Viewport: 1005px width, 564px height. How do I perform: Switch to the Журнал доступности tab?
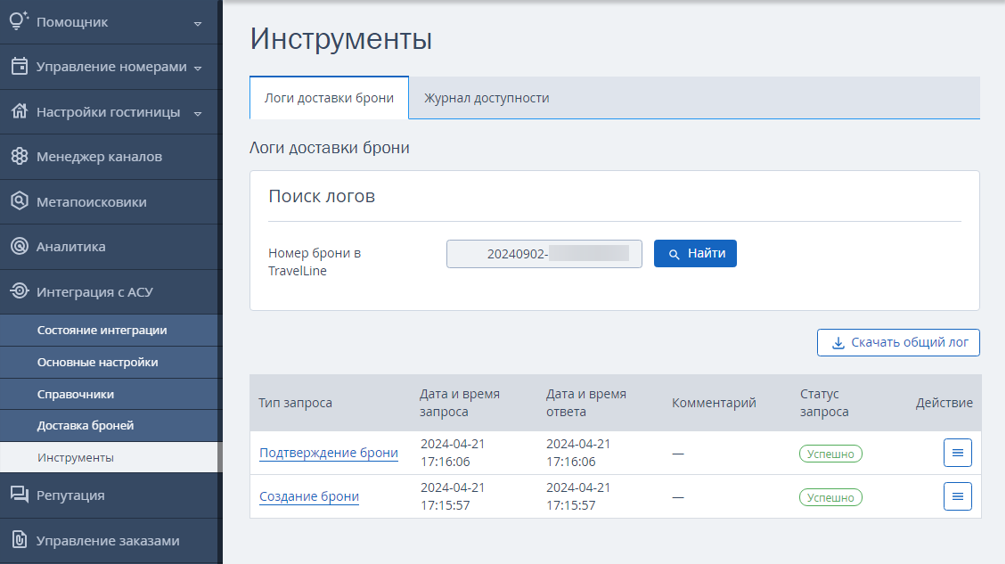pyautogui.click(x=486, y=98)
